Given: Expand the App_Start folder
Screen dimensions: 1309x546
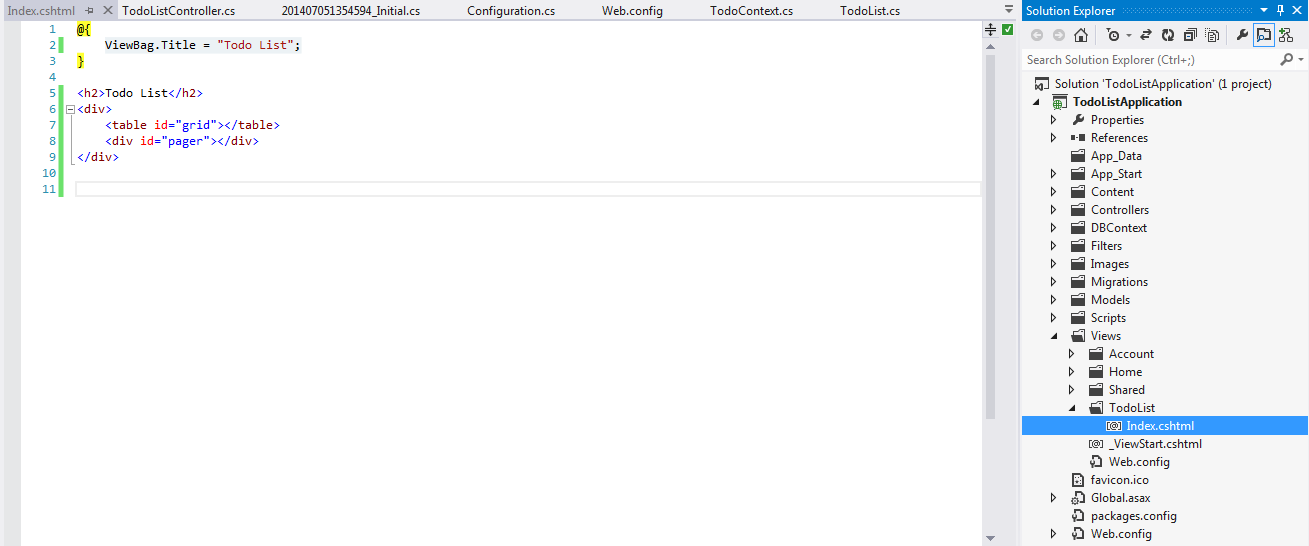Looking at the screenshot, I should pos(1053,174).
